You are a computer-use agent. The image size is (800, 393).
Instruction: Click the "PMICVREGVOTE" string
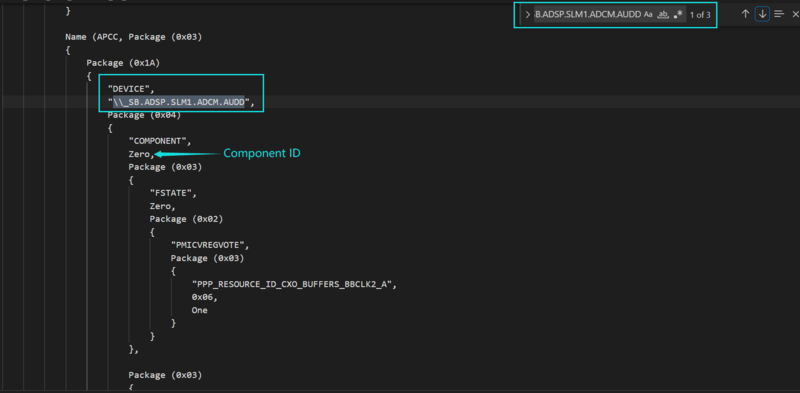click(x=210, y=245)
